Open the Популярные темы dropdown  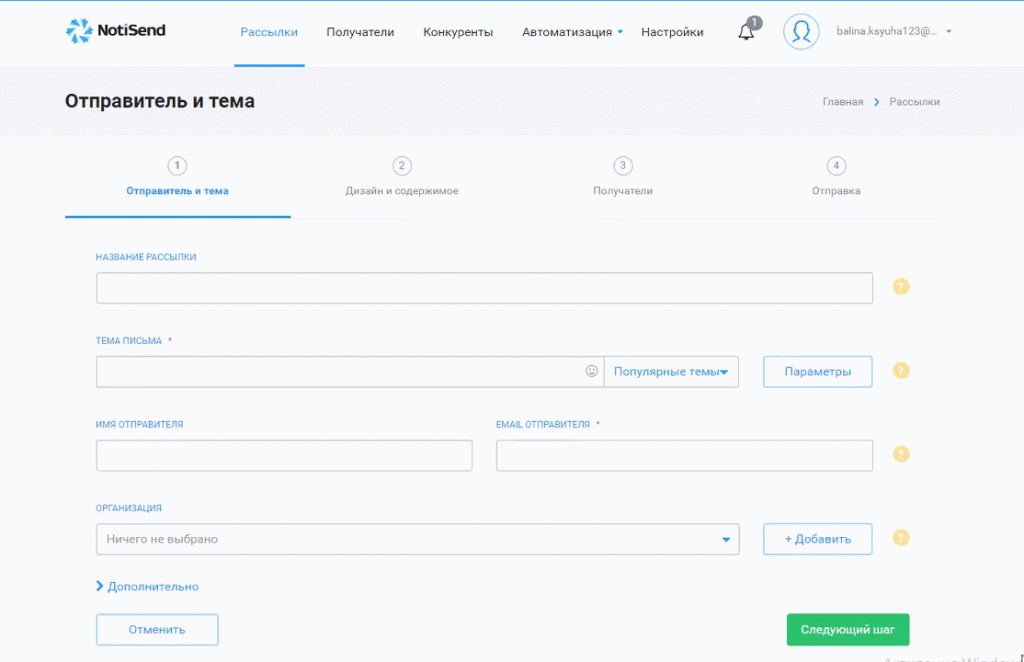click(671, 371)
